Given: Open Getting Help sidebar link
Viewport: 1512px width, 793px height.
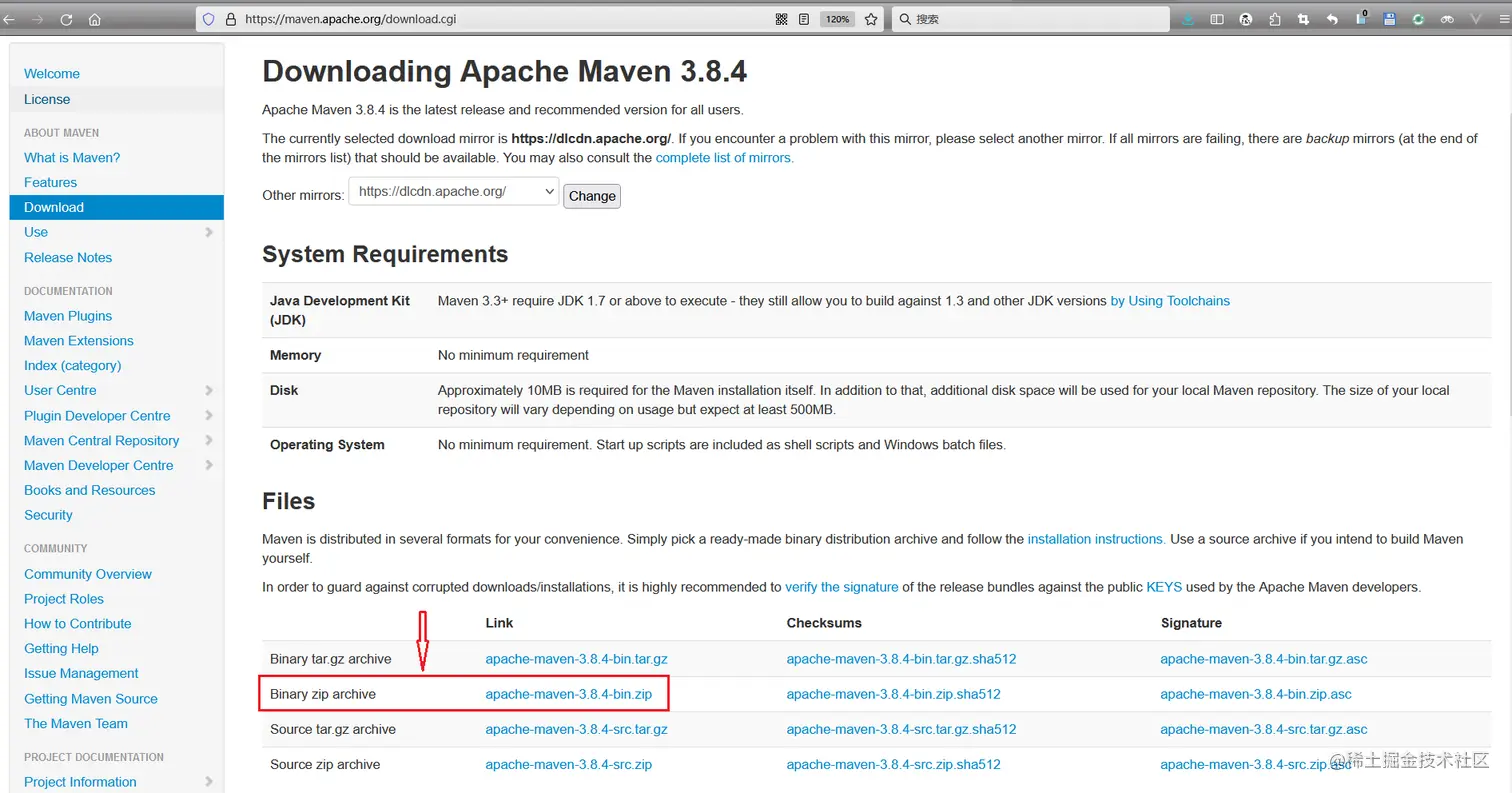Looking at the screenshot, I should [x=61, y=649].
